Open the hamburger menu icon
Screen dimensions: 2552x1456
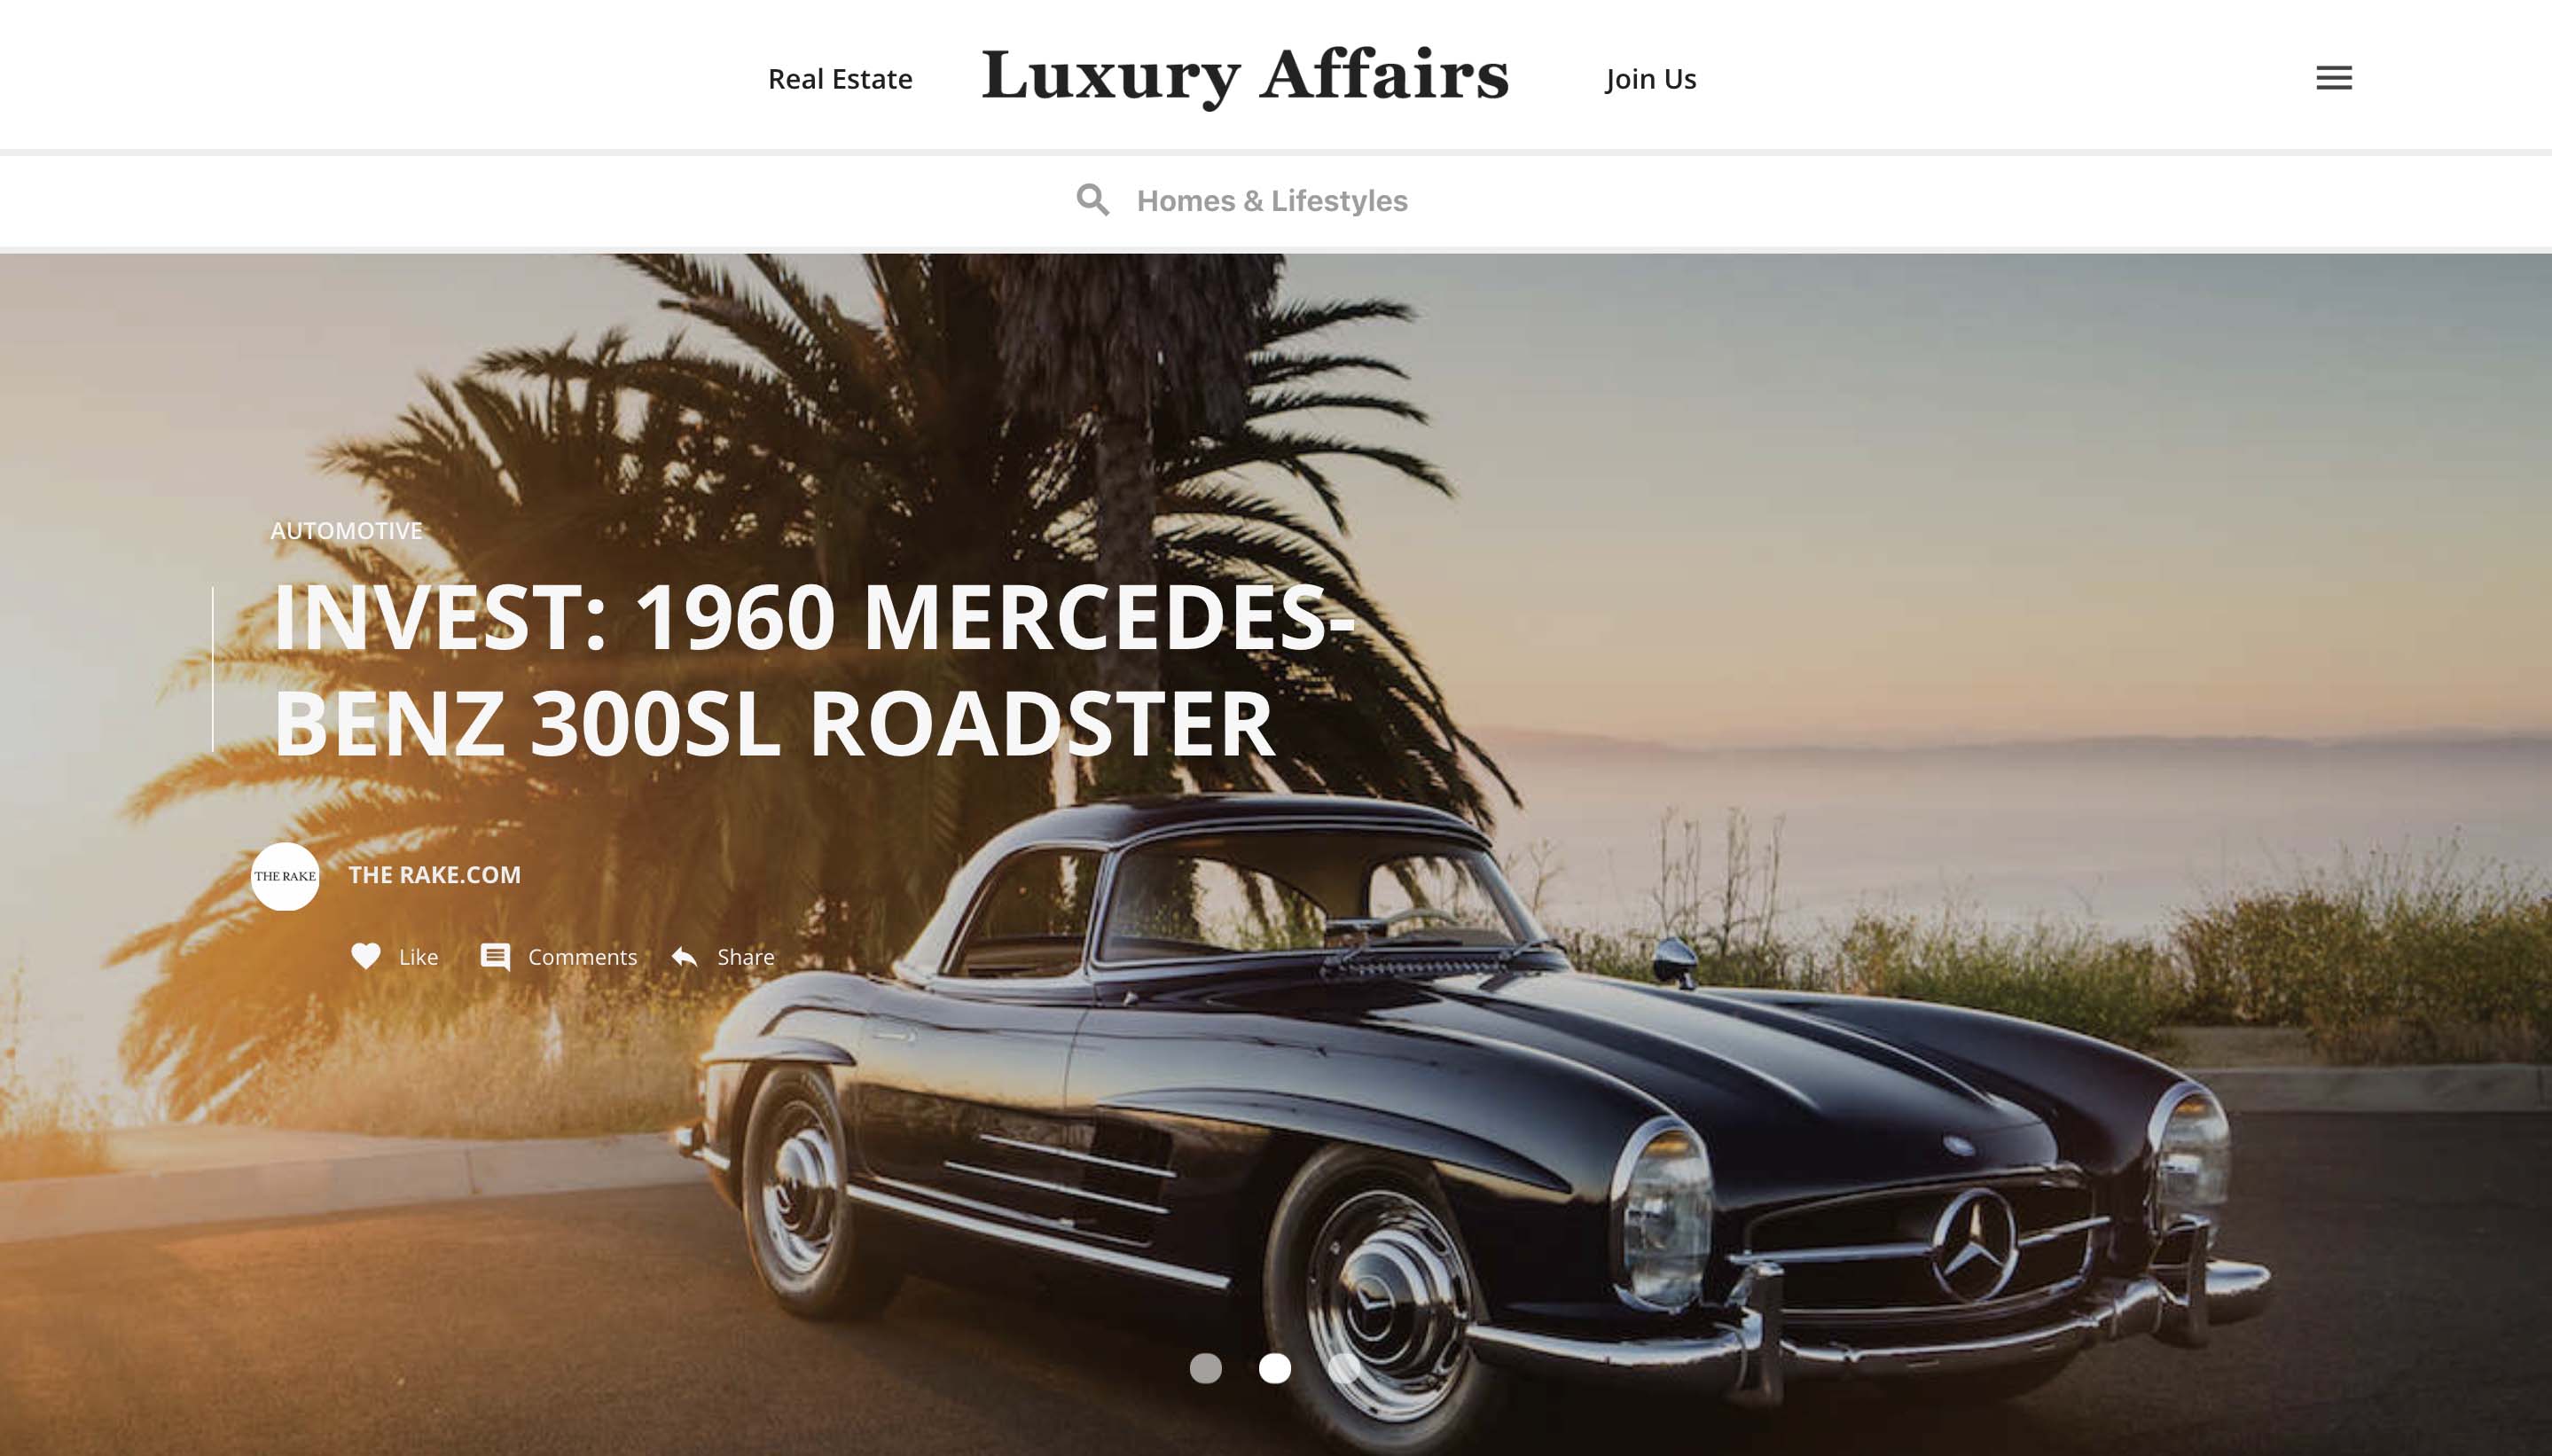coord(2333,78)
